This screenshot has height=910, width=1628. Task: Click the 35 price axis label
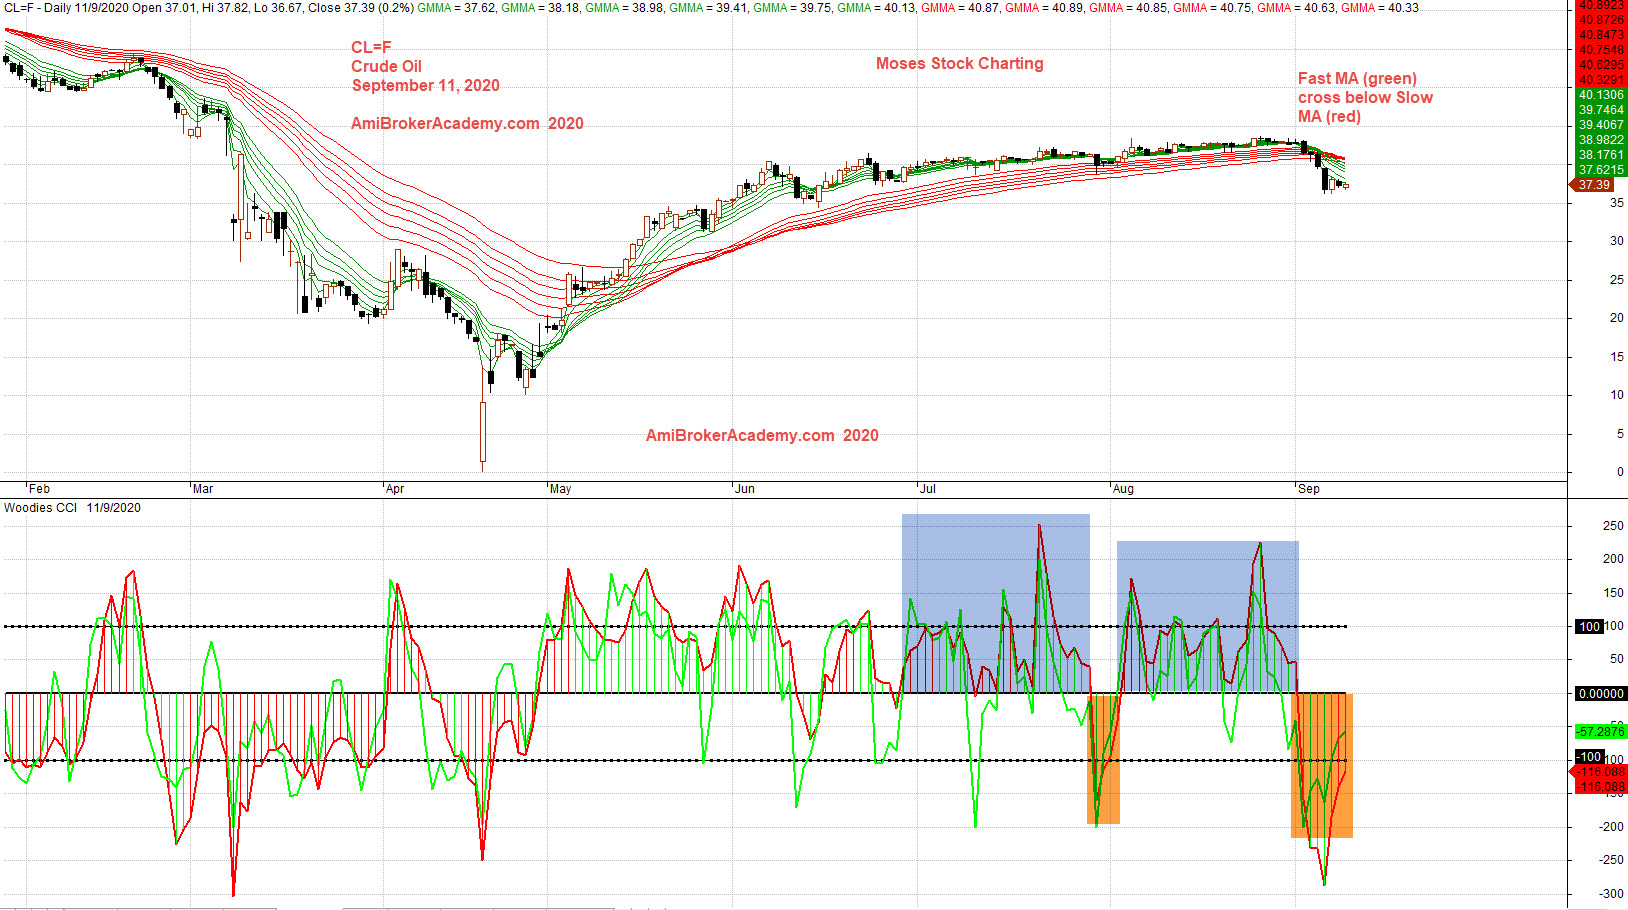(x=1617, y=203)
